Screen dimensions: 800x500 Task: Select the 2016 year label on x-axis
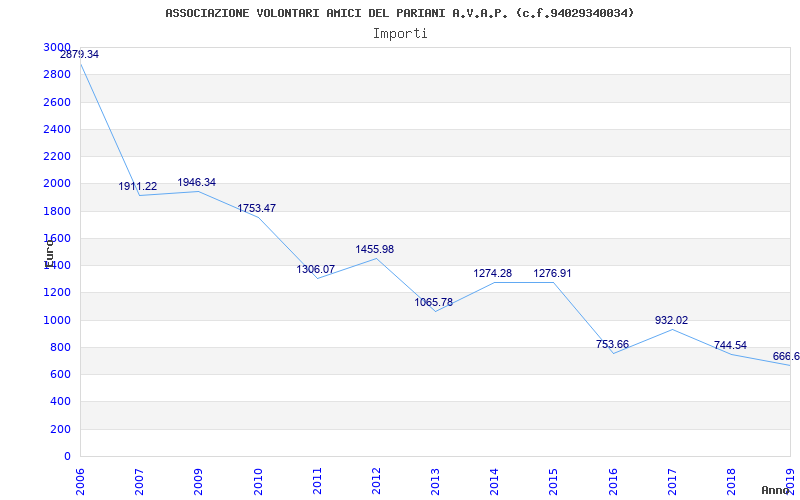pos(613,480)
